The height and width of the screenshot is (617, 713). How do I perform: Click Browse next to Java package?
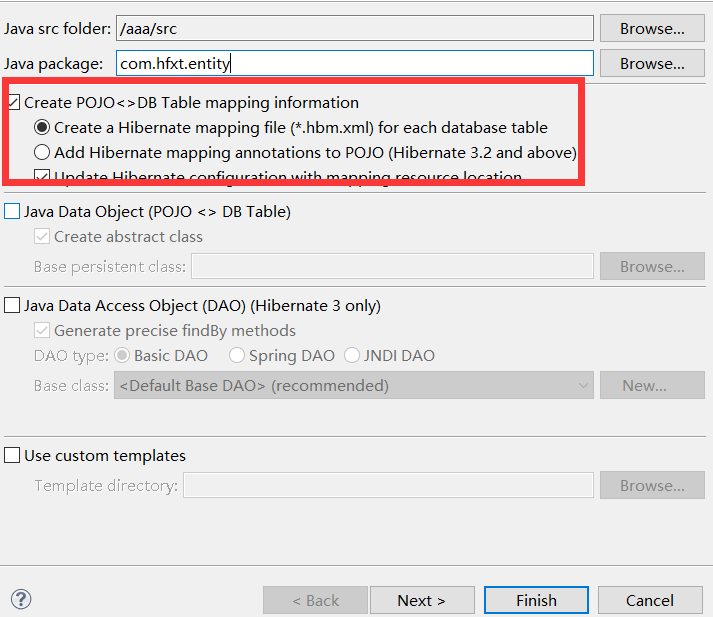point(652,63)
